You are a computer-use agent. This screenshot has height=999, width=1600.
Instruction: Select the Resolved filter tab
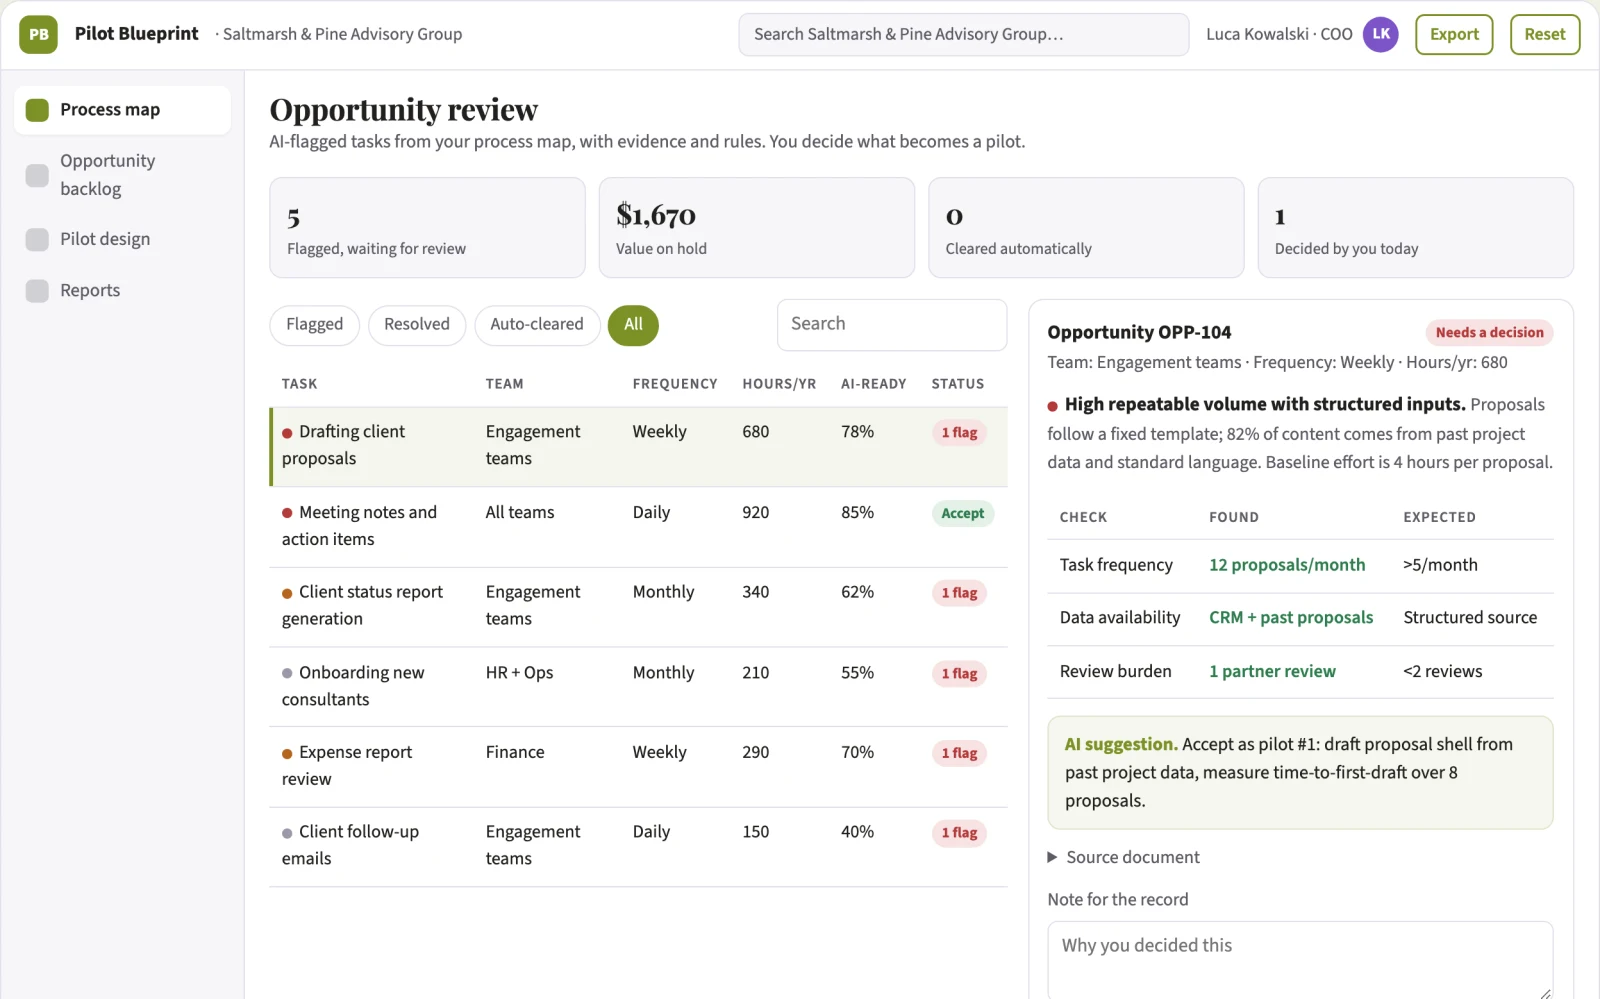[x=417, y=325]
